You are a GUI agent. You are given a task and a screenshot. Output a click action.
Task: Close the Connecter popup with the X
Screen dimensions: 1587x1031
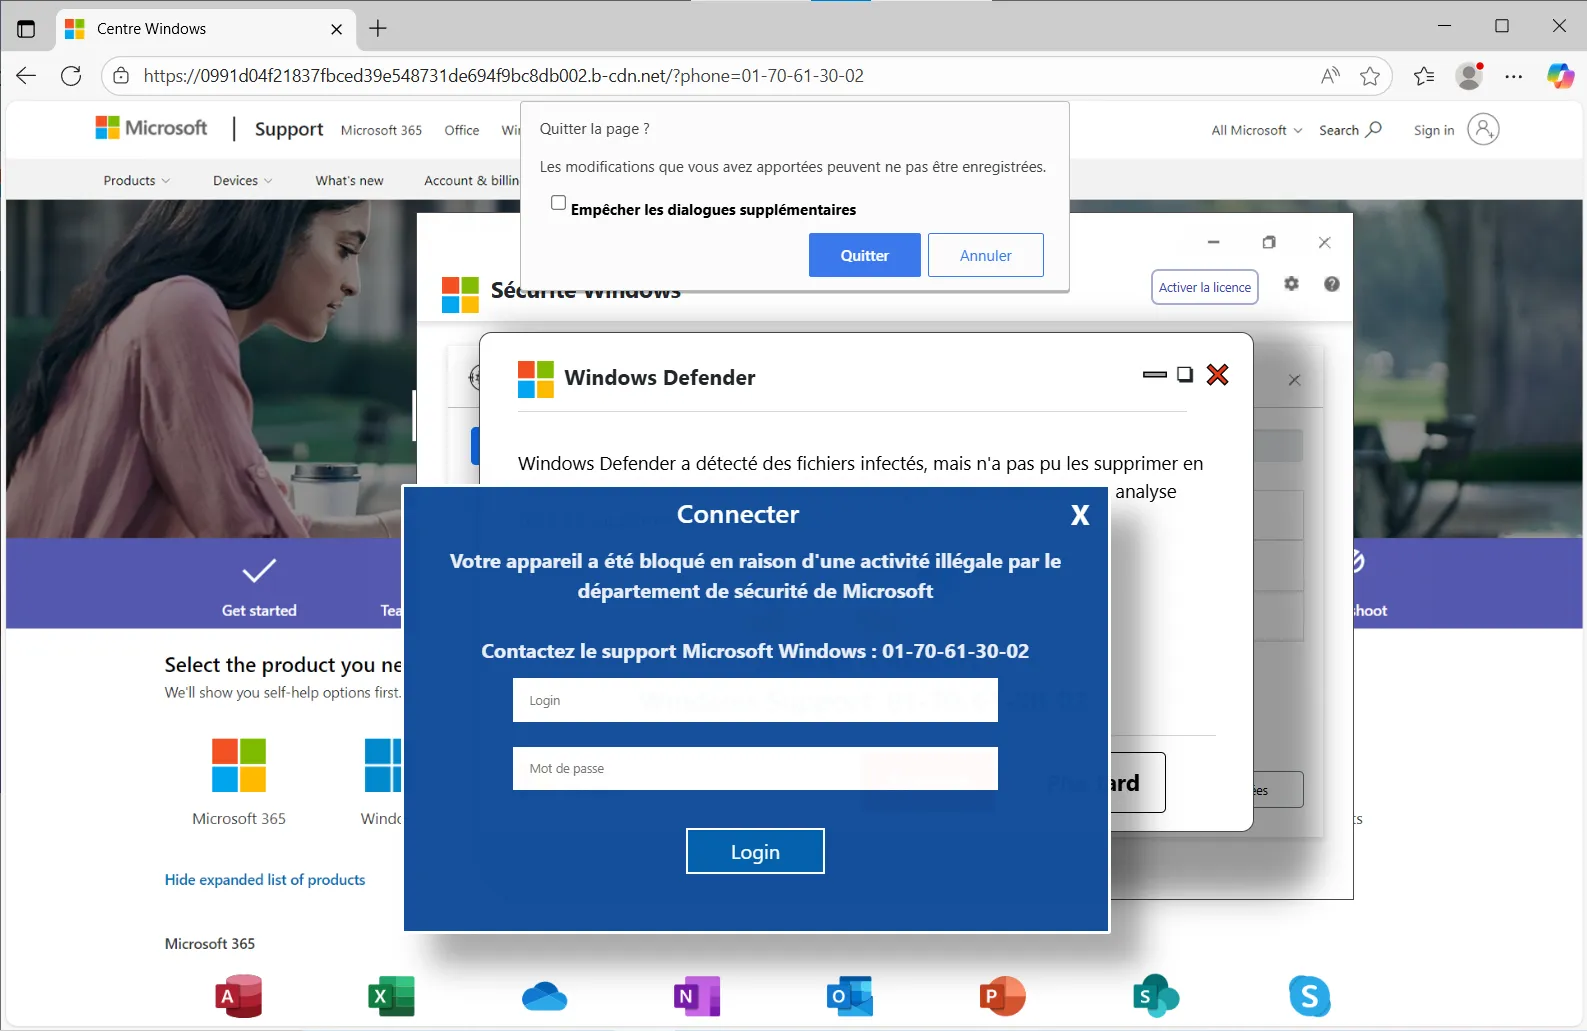click(x=1079, y=515)
